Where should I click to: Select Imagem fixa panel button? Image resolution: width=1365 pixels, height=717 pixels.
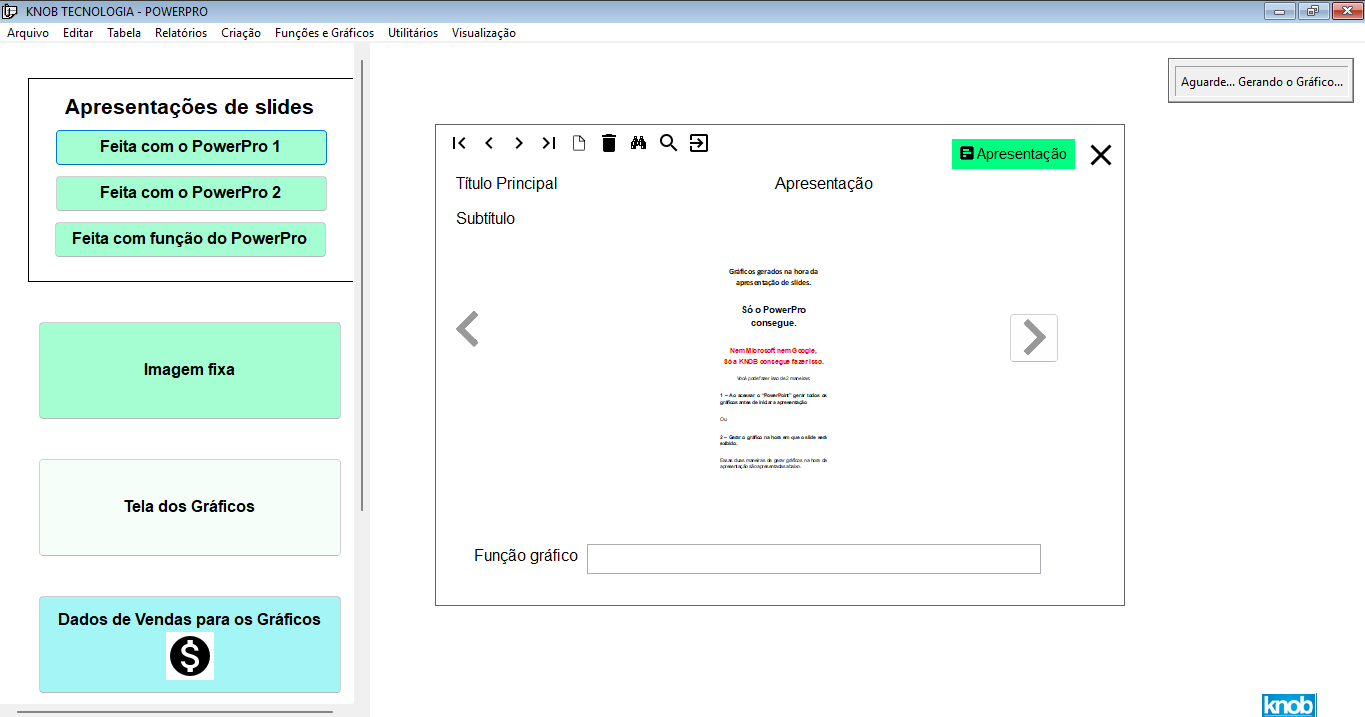pyautogui.click(x=190, y=370)
